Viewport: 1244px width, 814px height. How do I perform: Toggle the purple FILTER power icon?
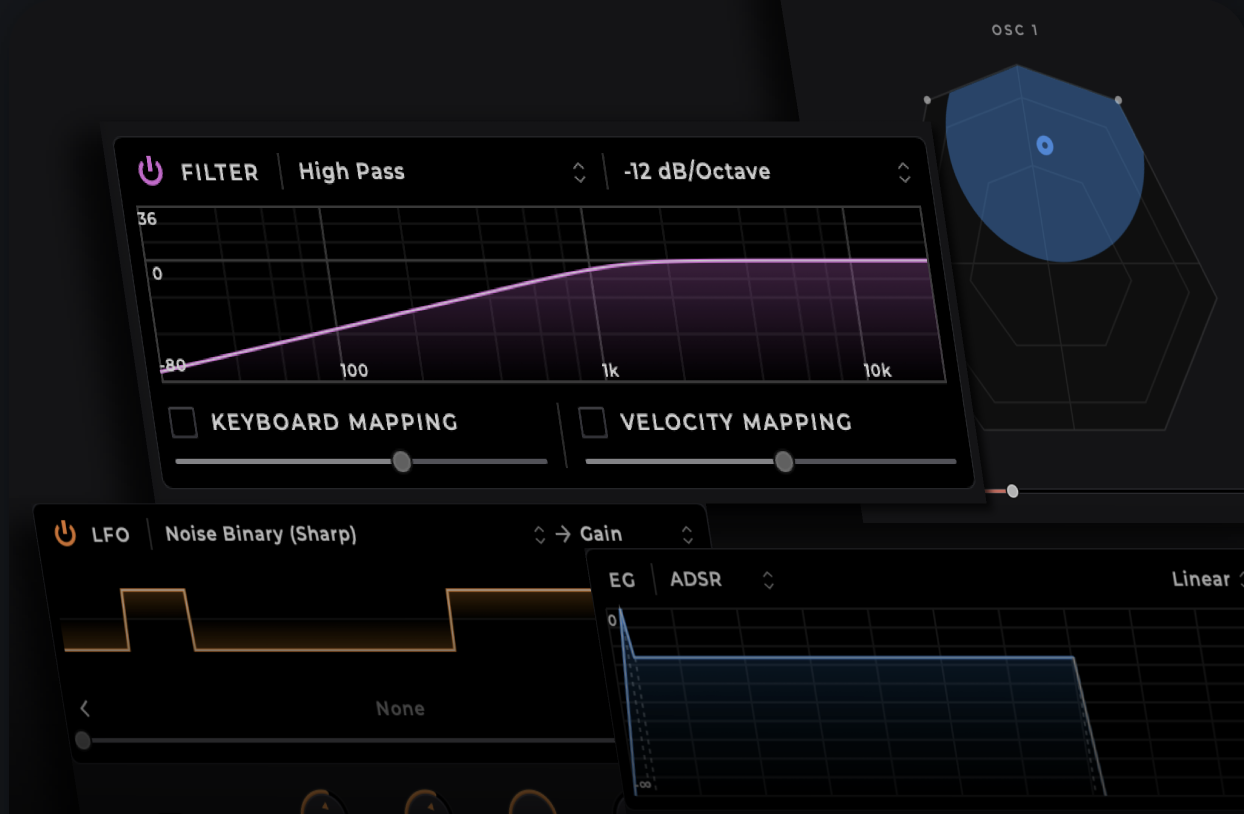150,171
